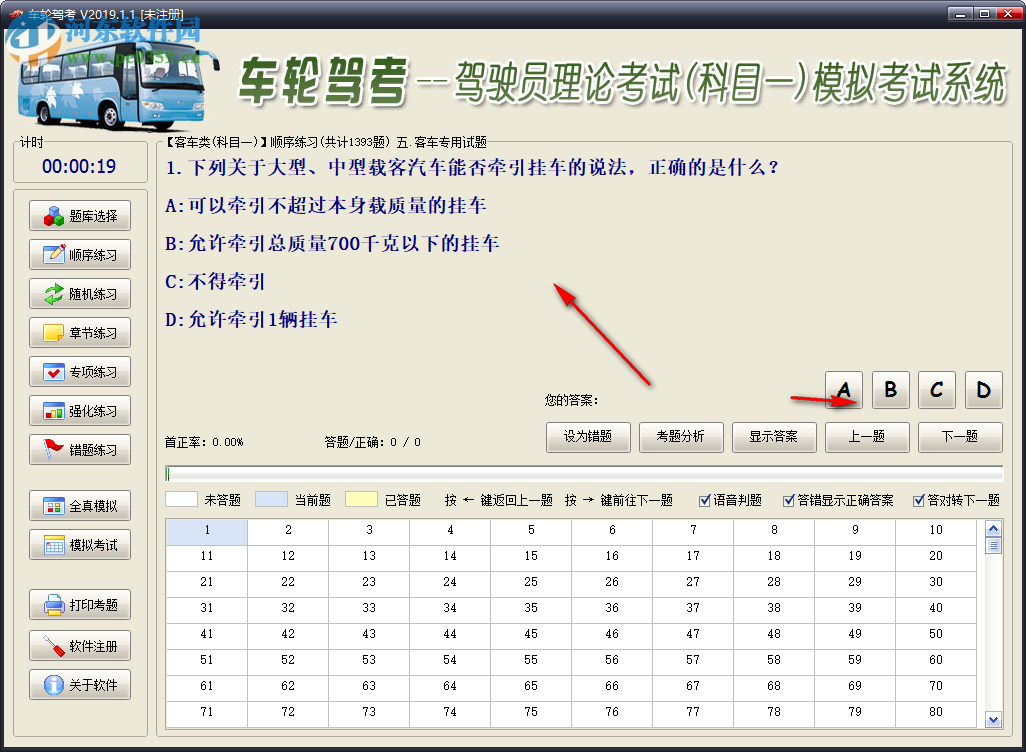Click option text B: 允许牵引总质量700千克以下的挂车
1026x752 pixels.
[332, 244]
